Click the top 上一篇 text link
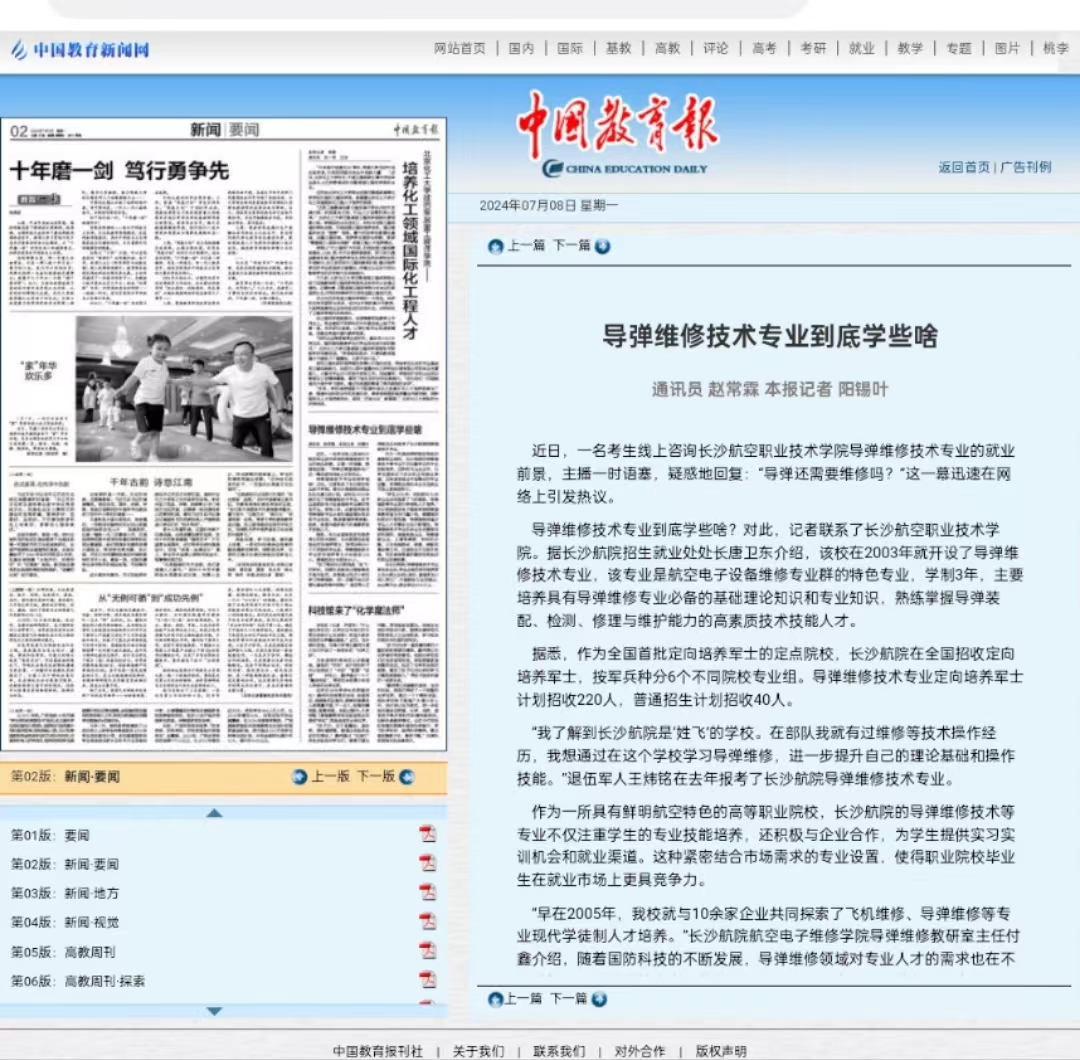1080x1060 pixels. [x=526, y=246]
